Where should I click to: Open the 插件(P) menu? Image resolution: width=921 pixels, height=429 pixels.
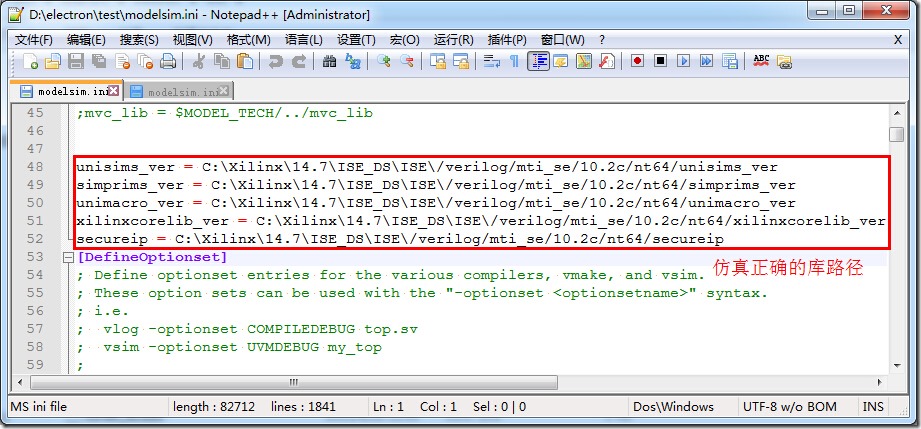507,40
